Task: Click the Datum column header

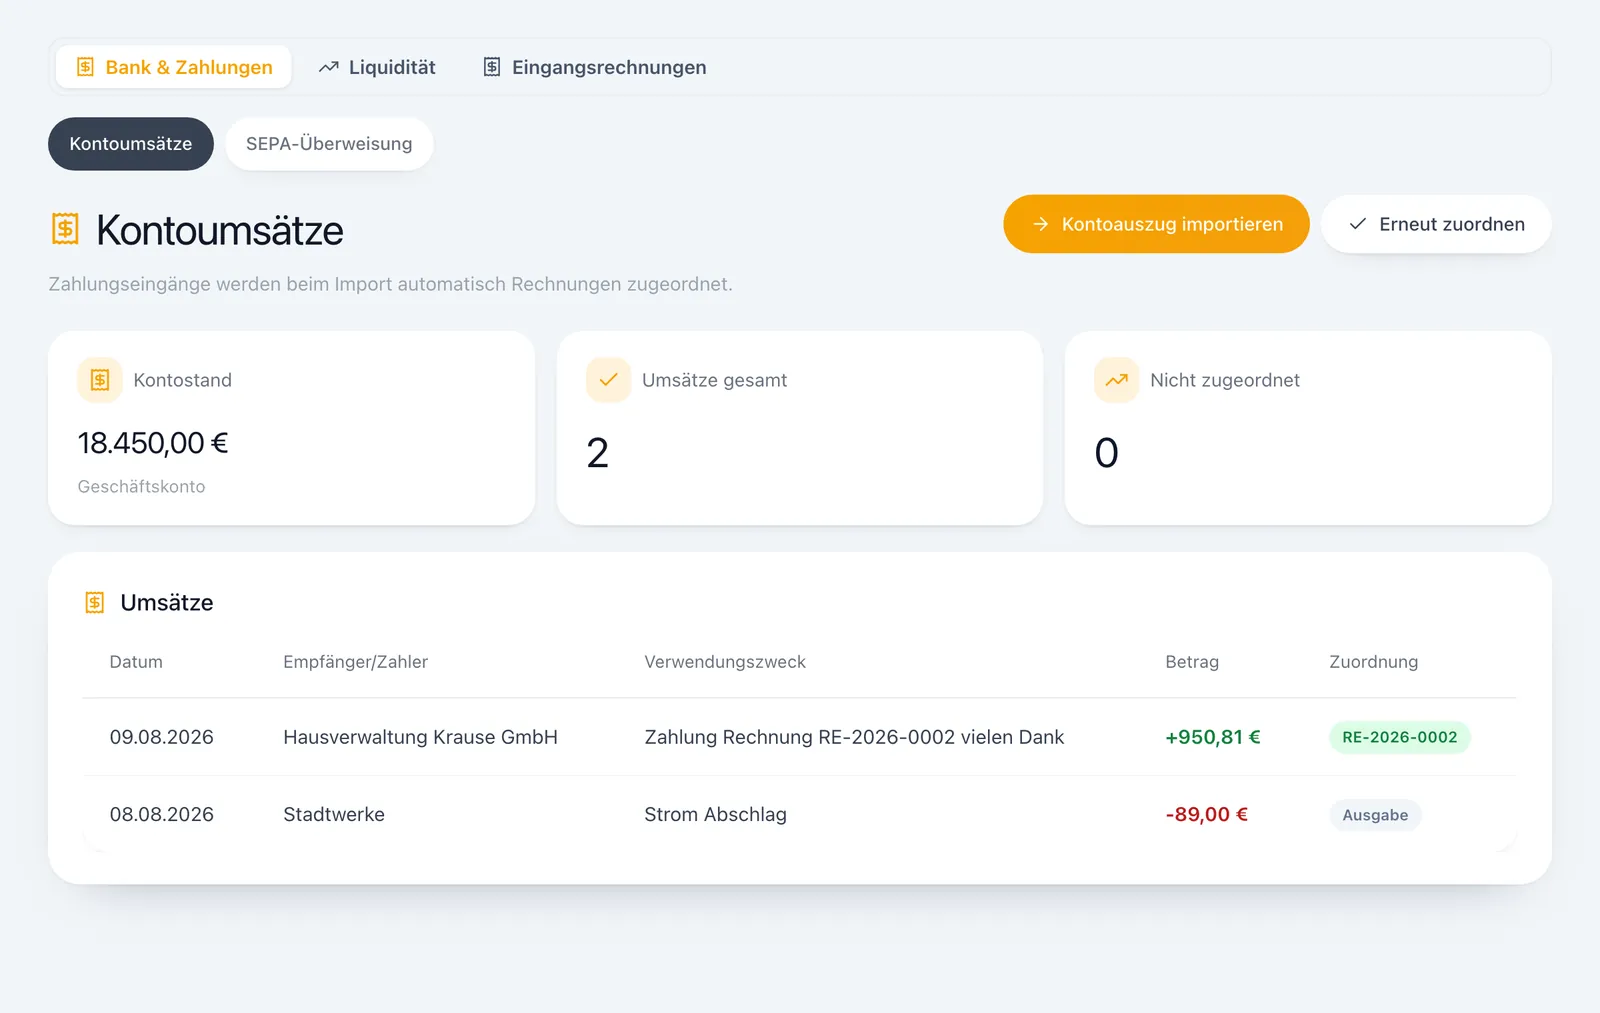Action: pos(136,662)
